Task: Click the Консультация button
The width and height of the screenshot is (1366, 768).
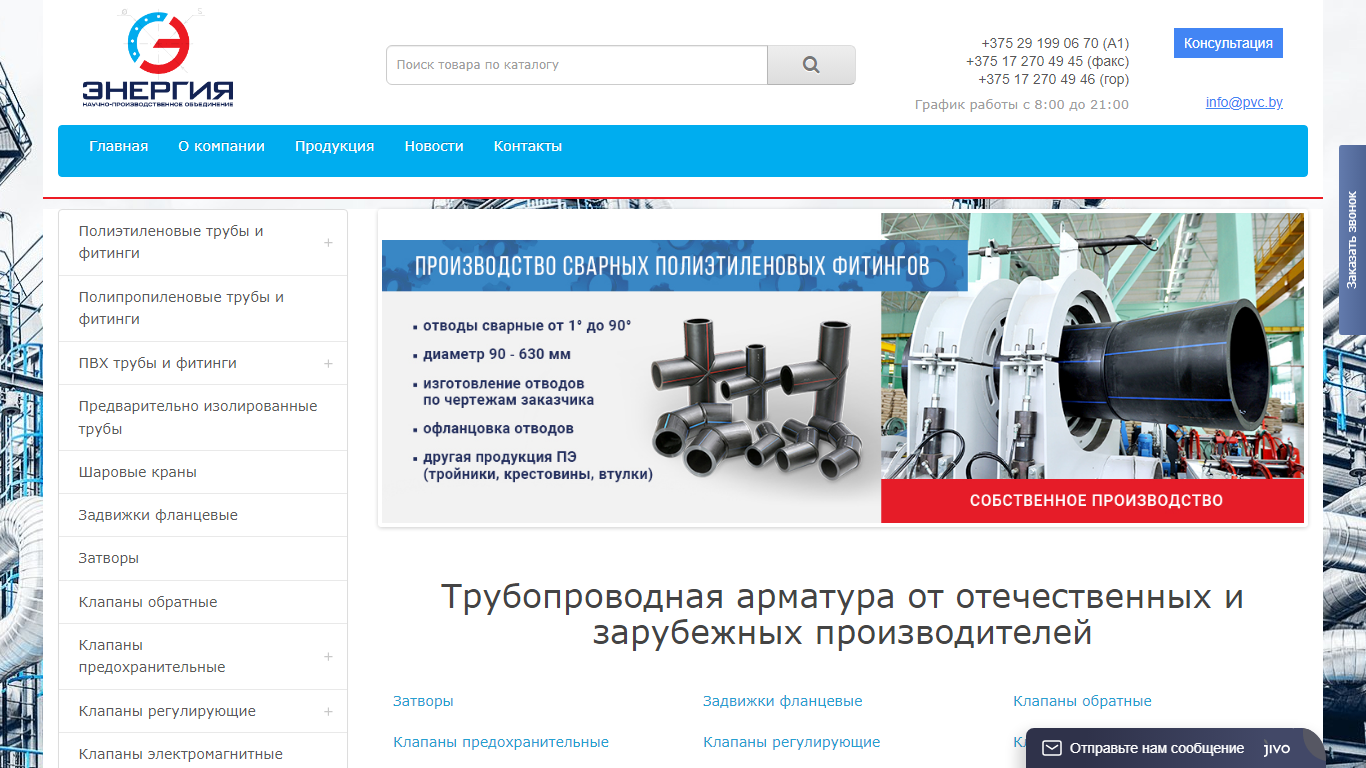Action: pos(1228,43)
